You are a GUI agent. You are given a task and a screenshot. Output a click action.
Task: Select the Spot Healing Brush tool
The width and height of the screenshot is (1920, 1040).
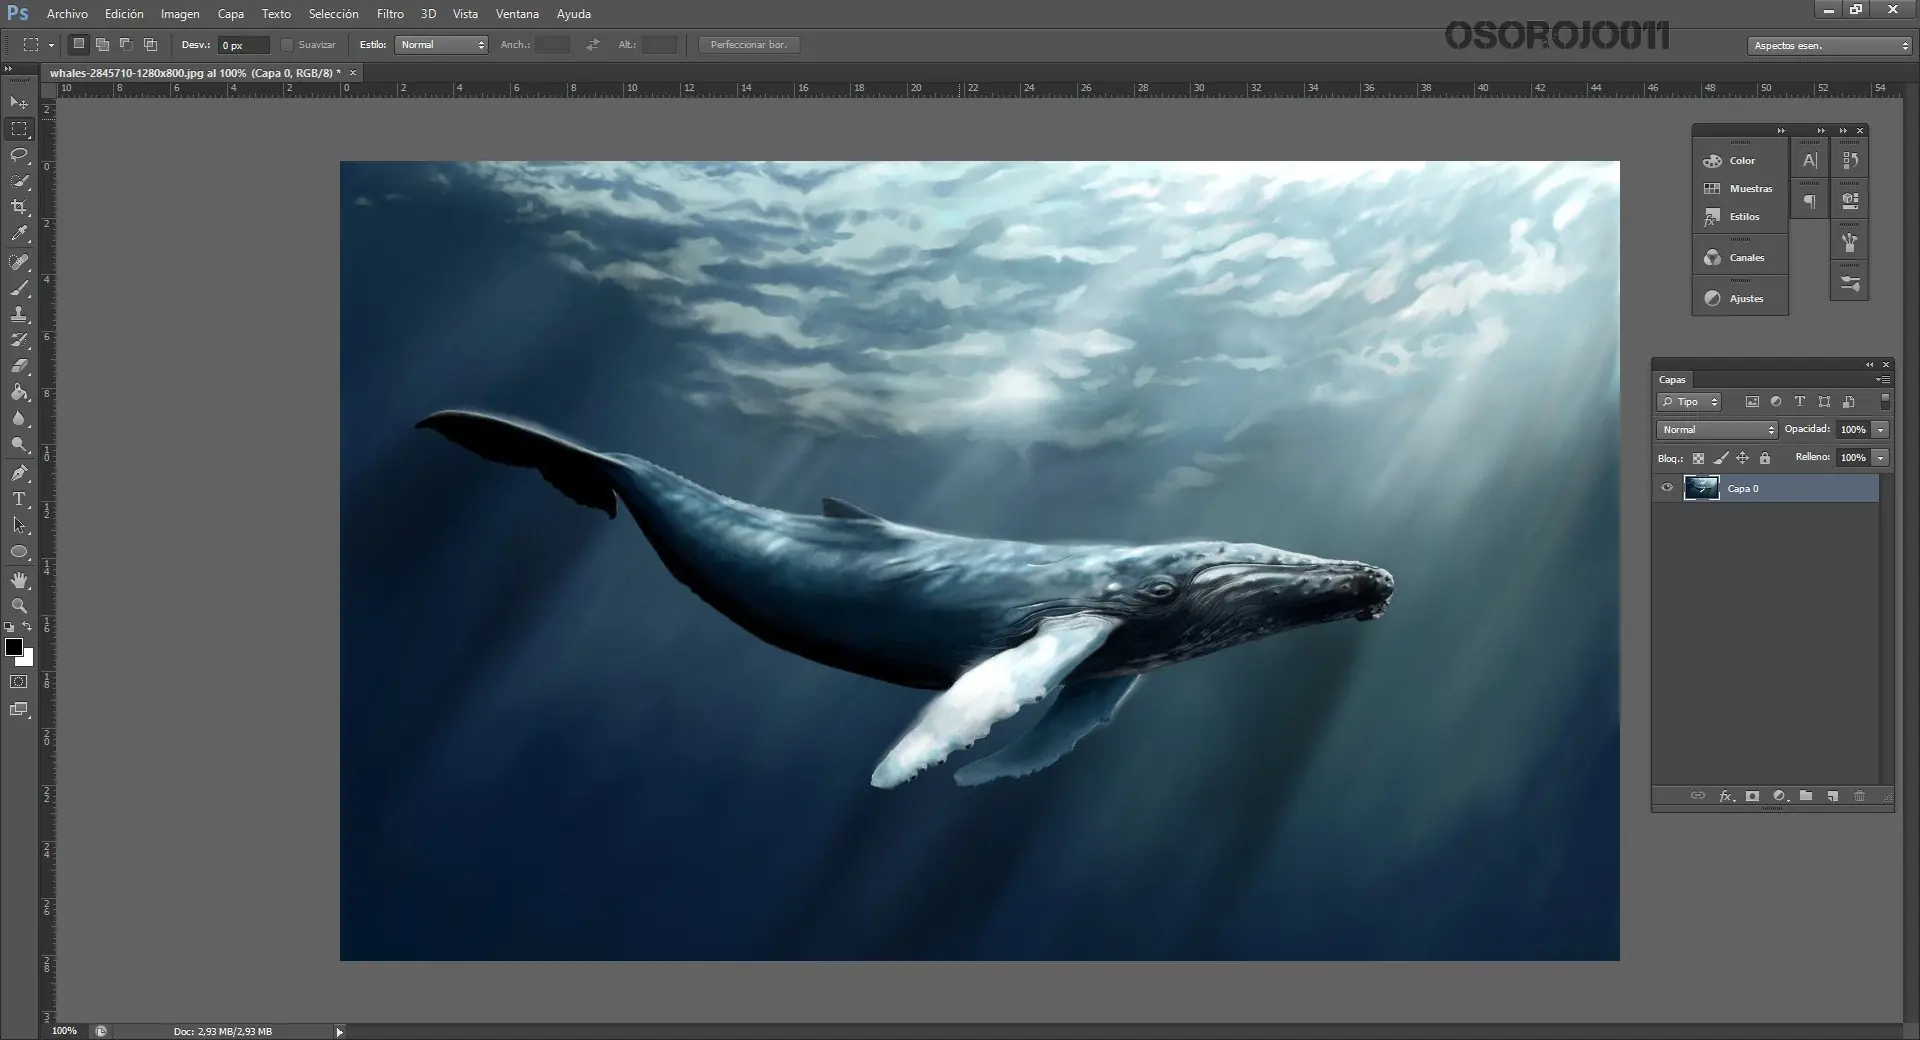19,262
